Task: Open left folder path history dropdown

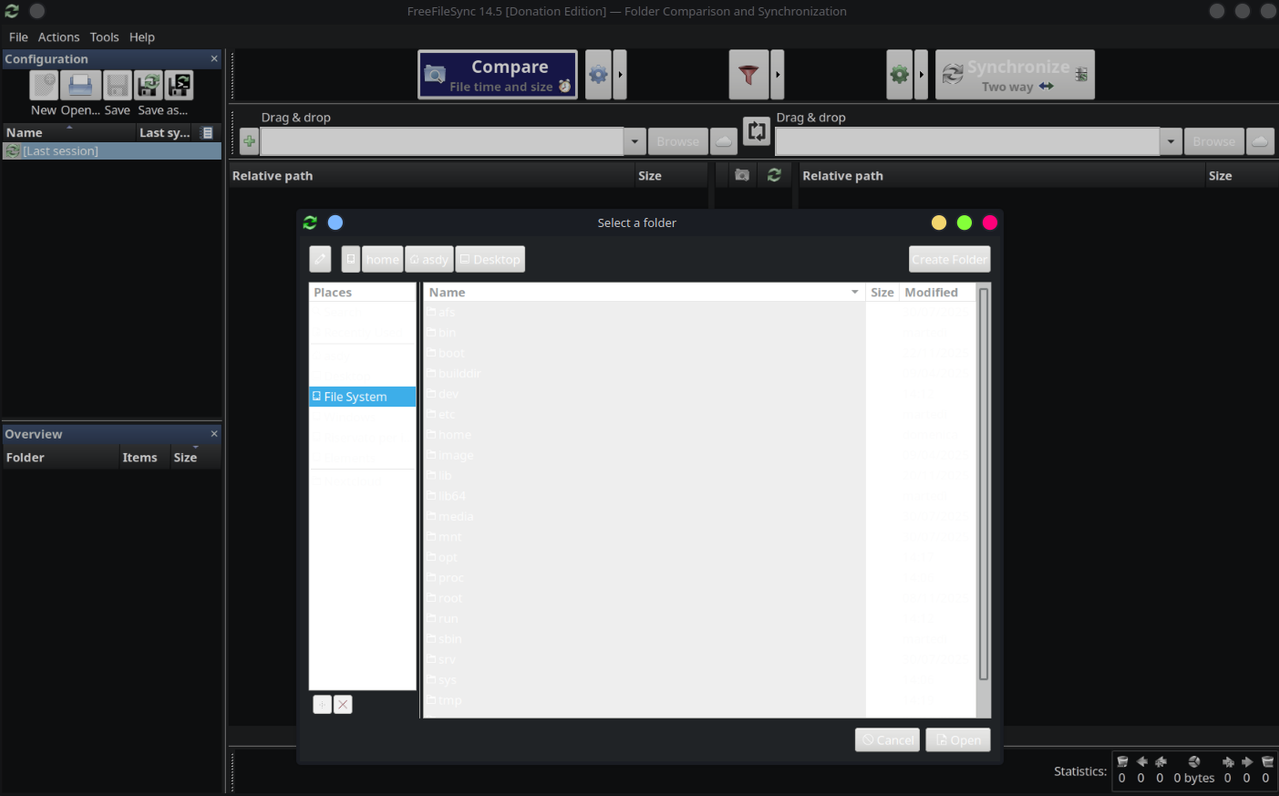Action: click(634, 142)
